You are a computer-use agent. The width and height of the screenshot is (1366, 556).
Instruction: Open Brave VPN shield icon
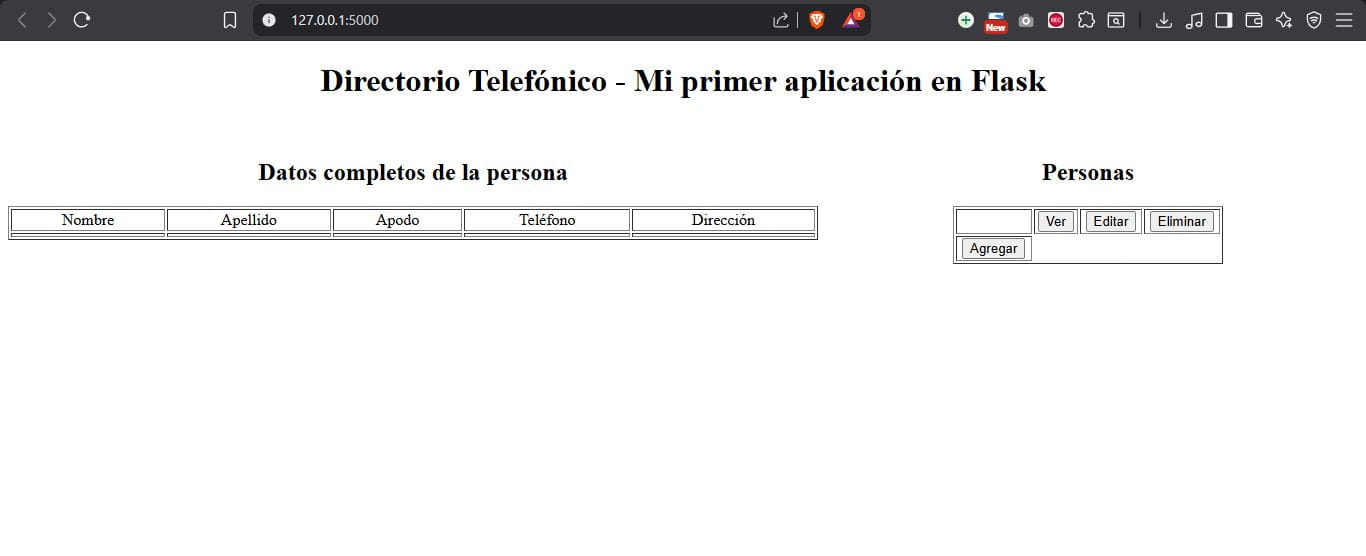click(1314, 20)
